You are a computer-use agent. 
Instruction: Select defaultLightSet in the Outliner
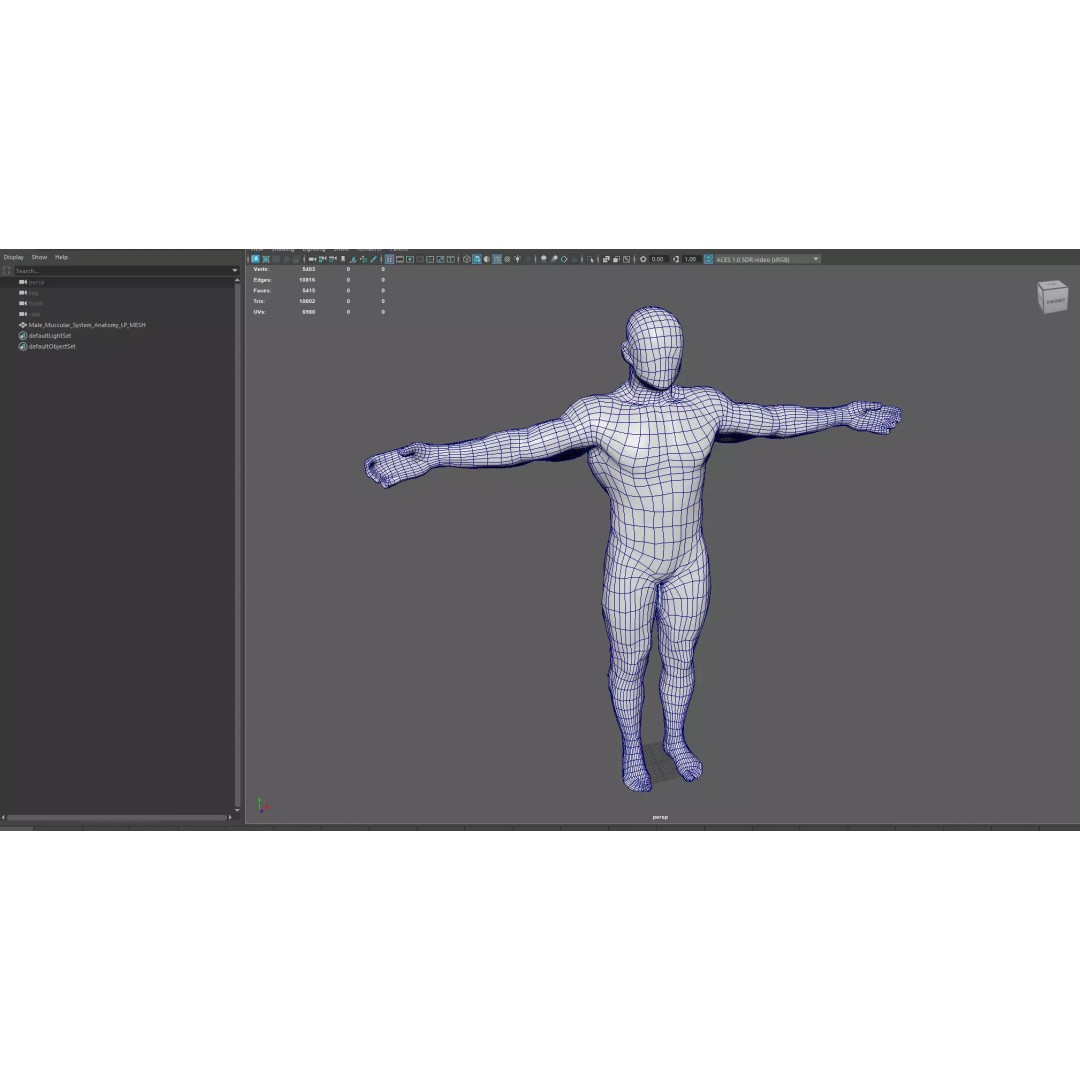[x=50, y=335]
